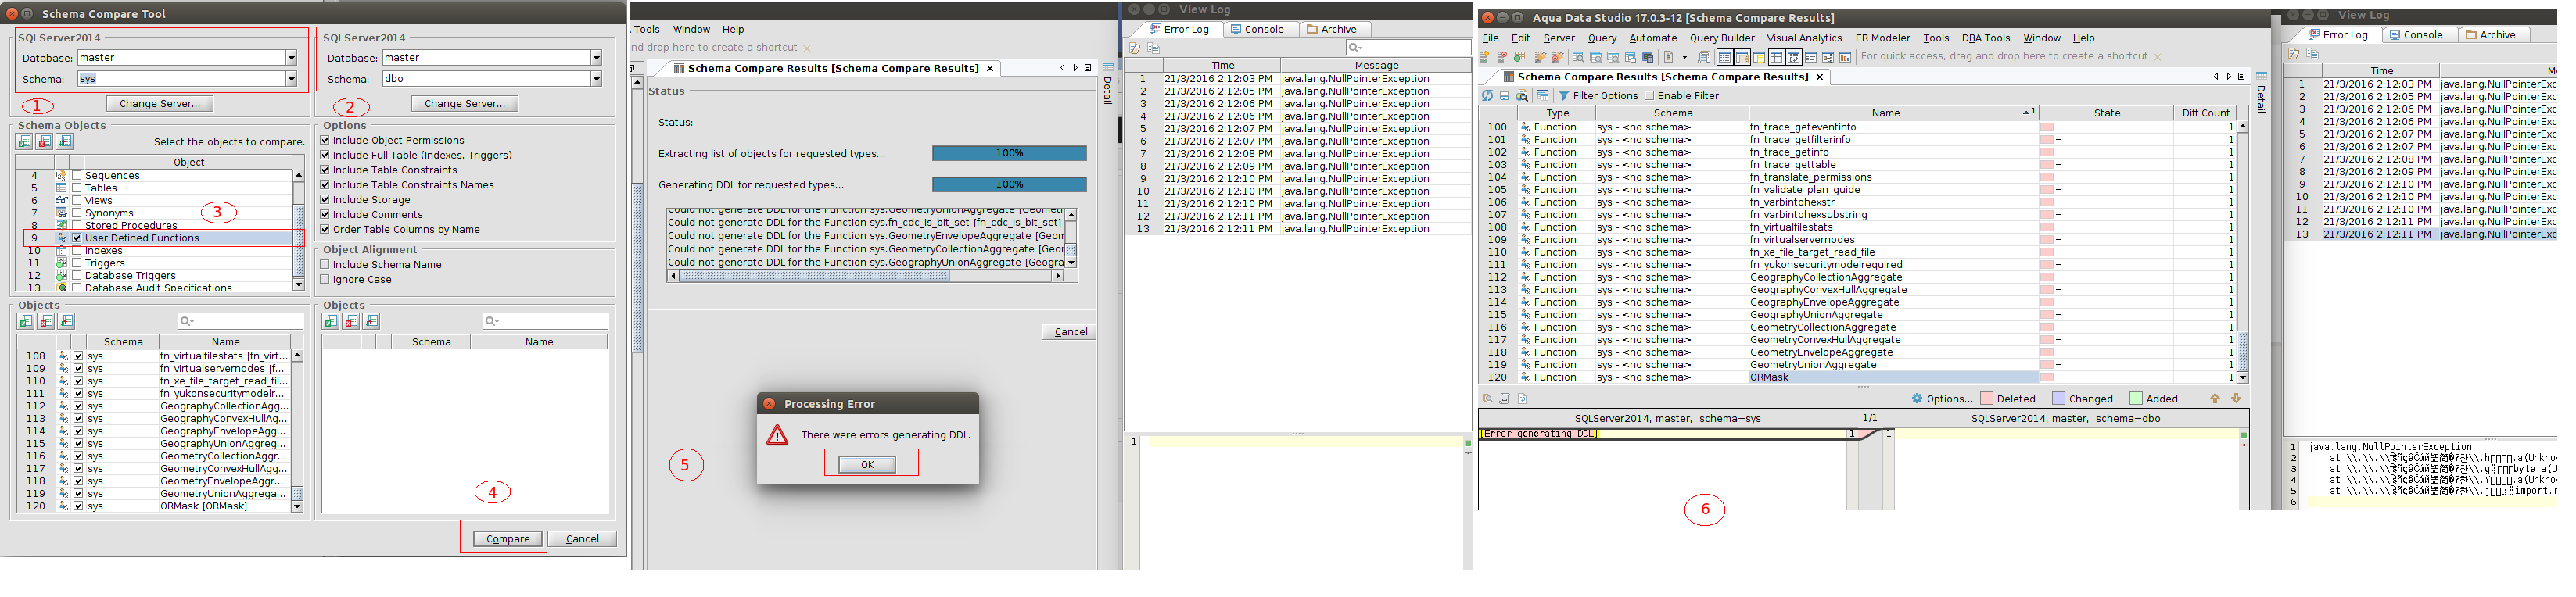
Task: Deselect all objects above the sys objects list
Action: [46, 321]
